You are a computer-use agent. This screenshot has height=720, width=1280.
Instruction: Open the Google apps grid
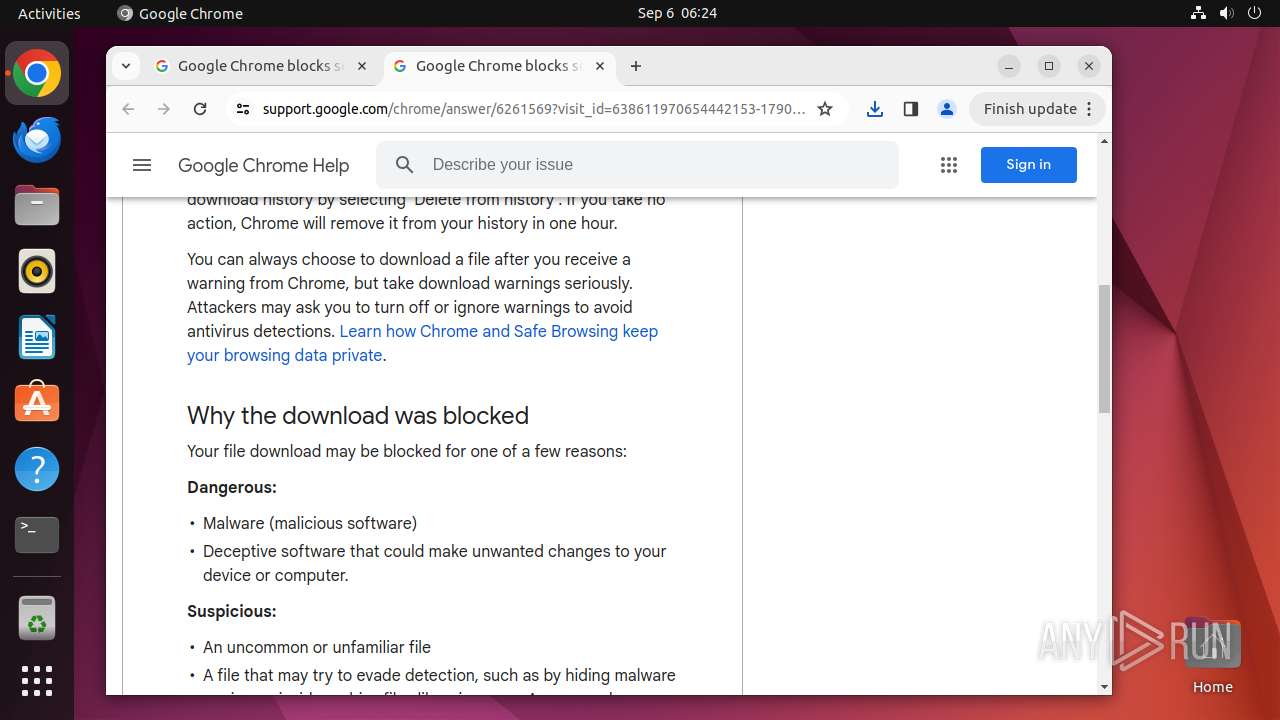(x=949, y=165)
